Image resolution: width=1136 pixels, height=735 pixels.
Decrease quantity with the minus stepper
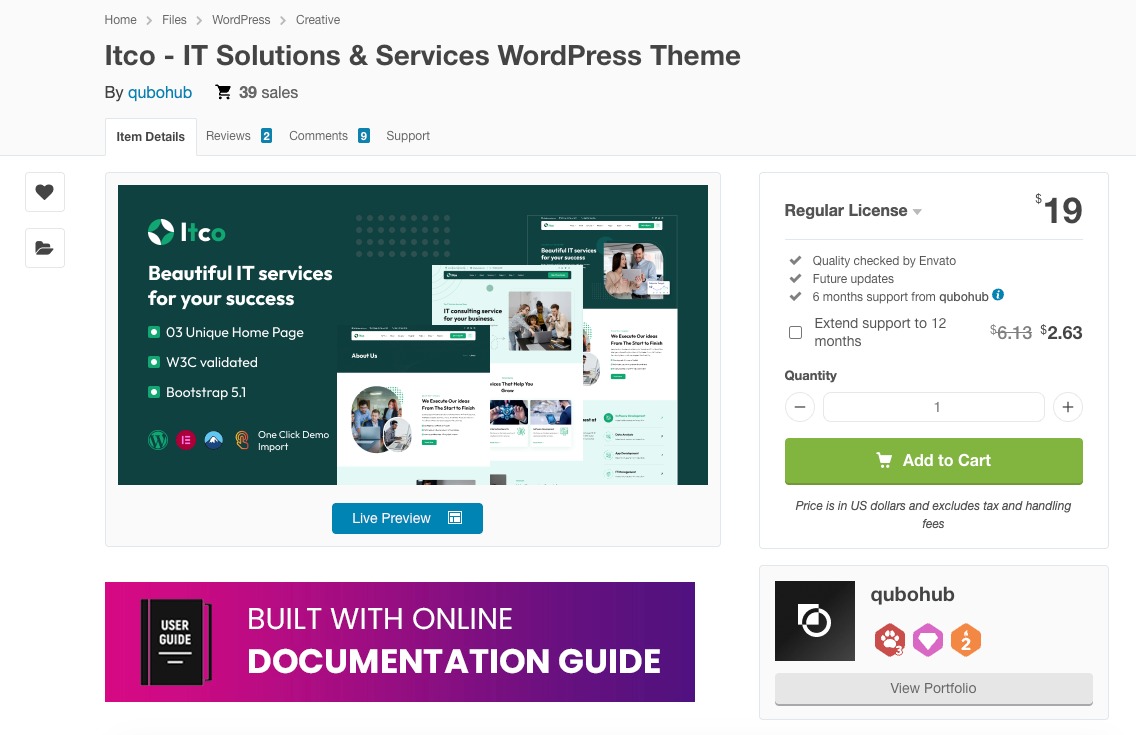tap(800, 407)
